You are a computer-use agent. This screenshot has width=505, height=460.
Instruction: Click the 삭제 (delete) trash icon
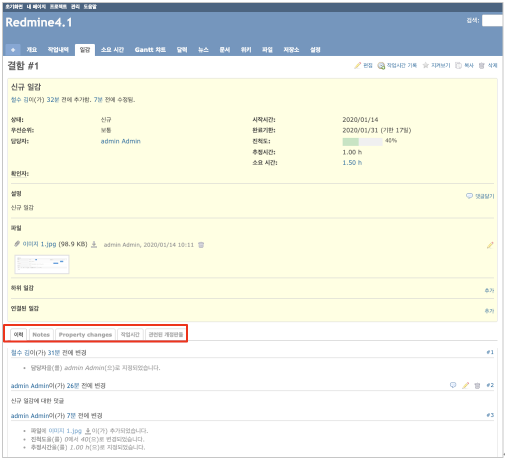(482, 66)
